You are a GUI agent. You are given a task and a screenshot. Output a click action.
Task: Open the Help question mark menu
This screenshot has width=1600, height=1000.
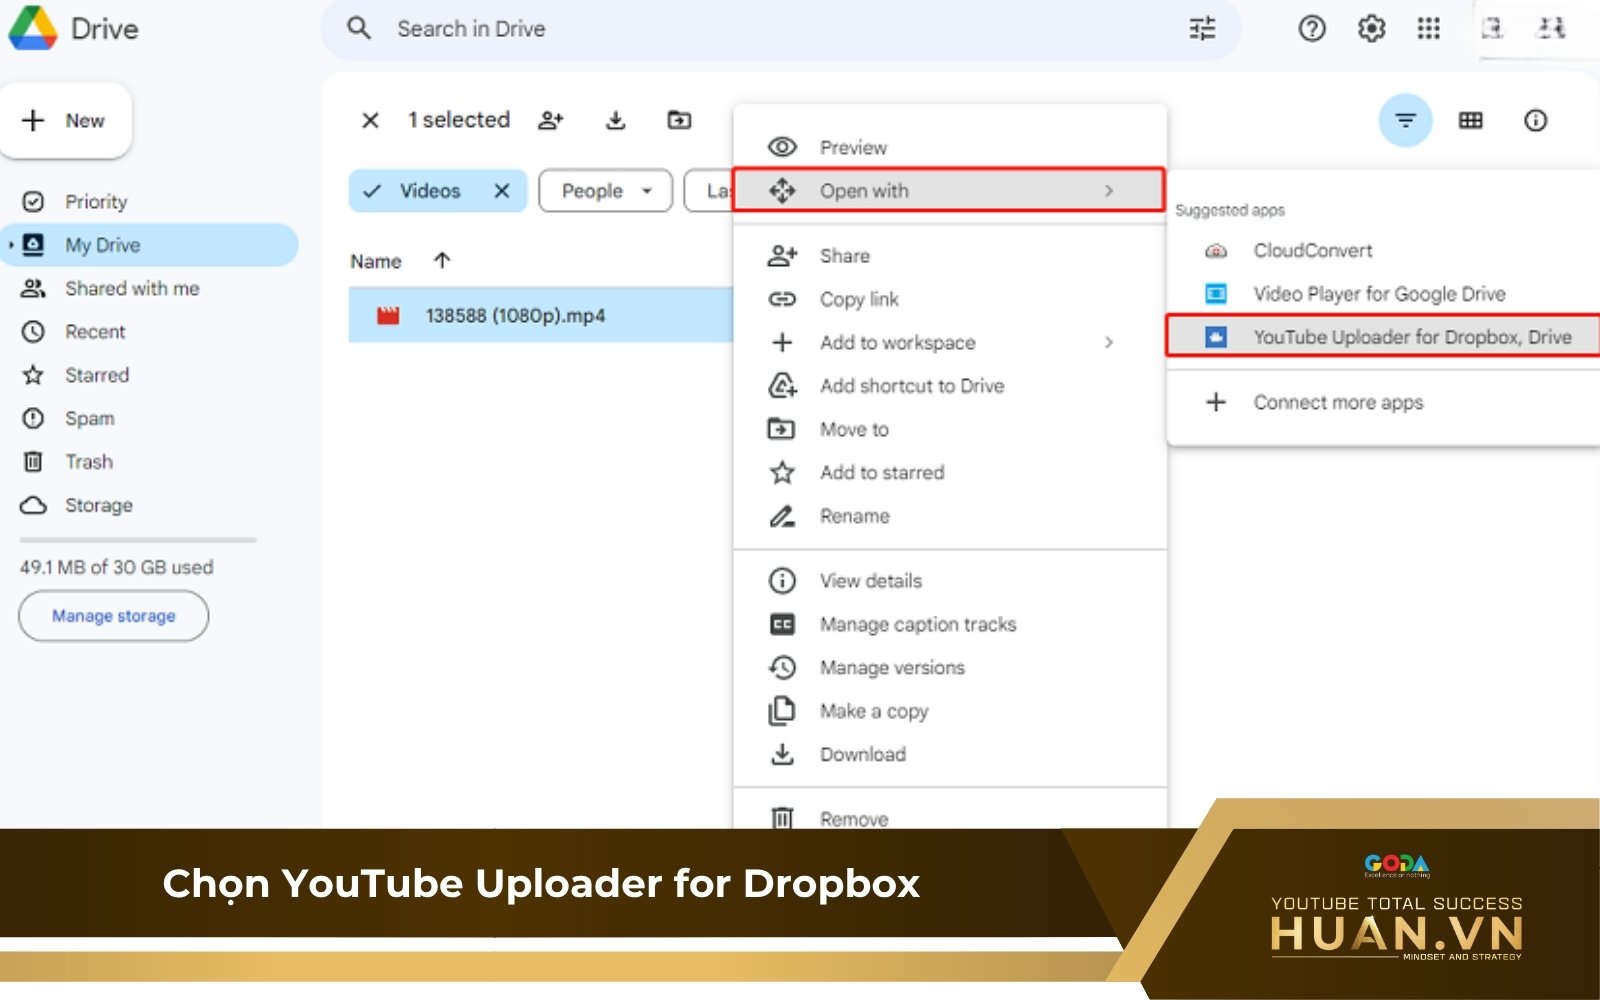tap(1311, 29)
